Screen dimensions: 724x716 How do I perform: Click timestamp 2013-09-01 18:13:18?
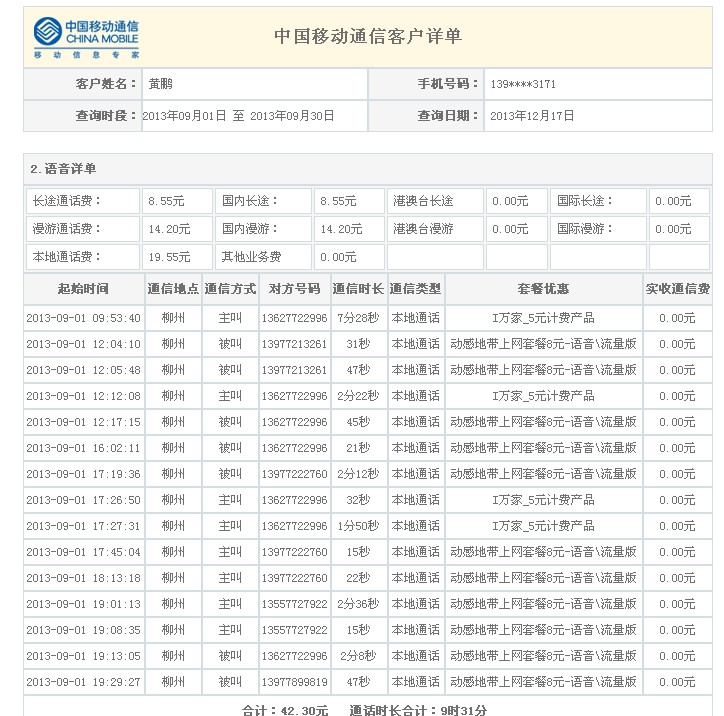click(83, 578)
